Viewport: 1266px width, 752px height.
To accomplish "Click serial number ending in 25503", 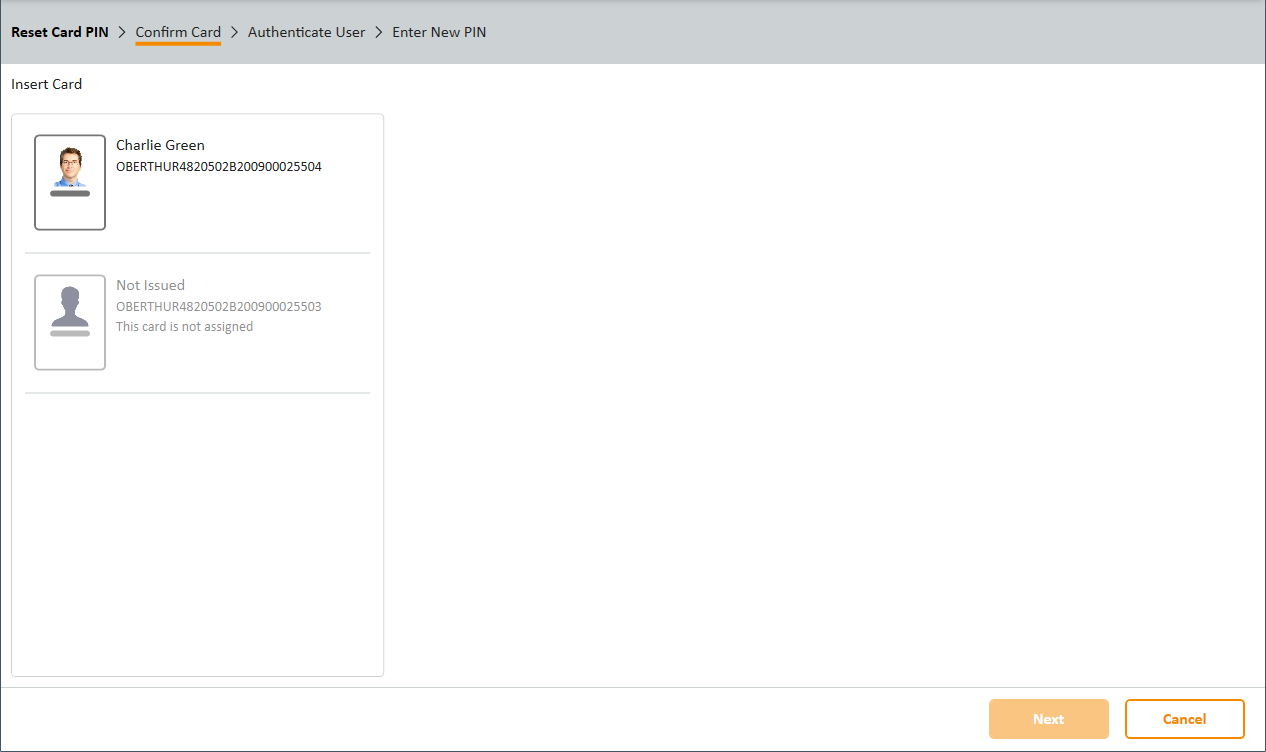I will tap(219, 307).
